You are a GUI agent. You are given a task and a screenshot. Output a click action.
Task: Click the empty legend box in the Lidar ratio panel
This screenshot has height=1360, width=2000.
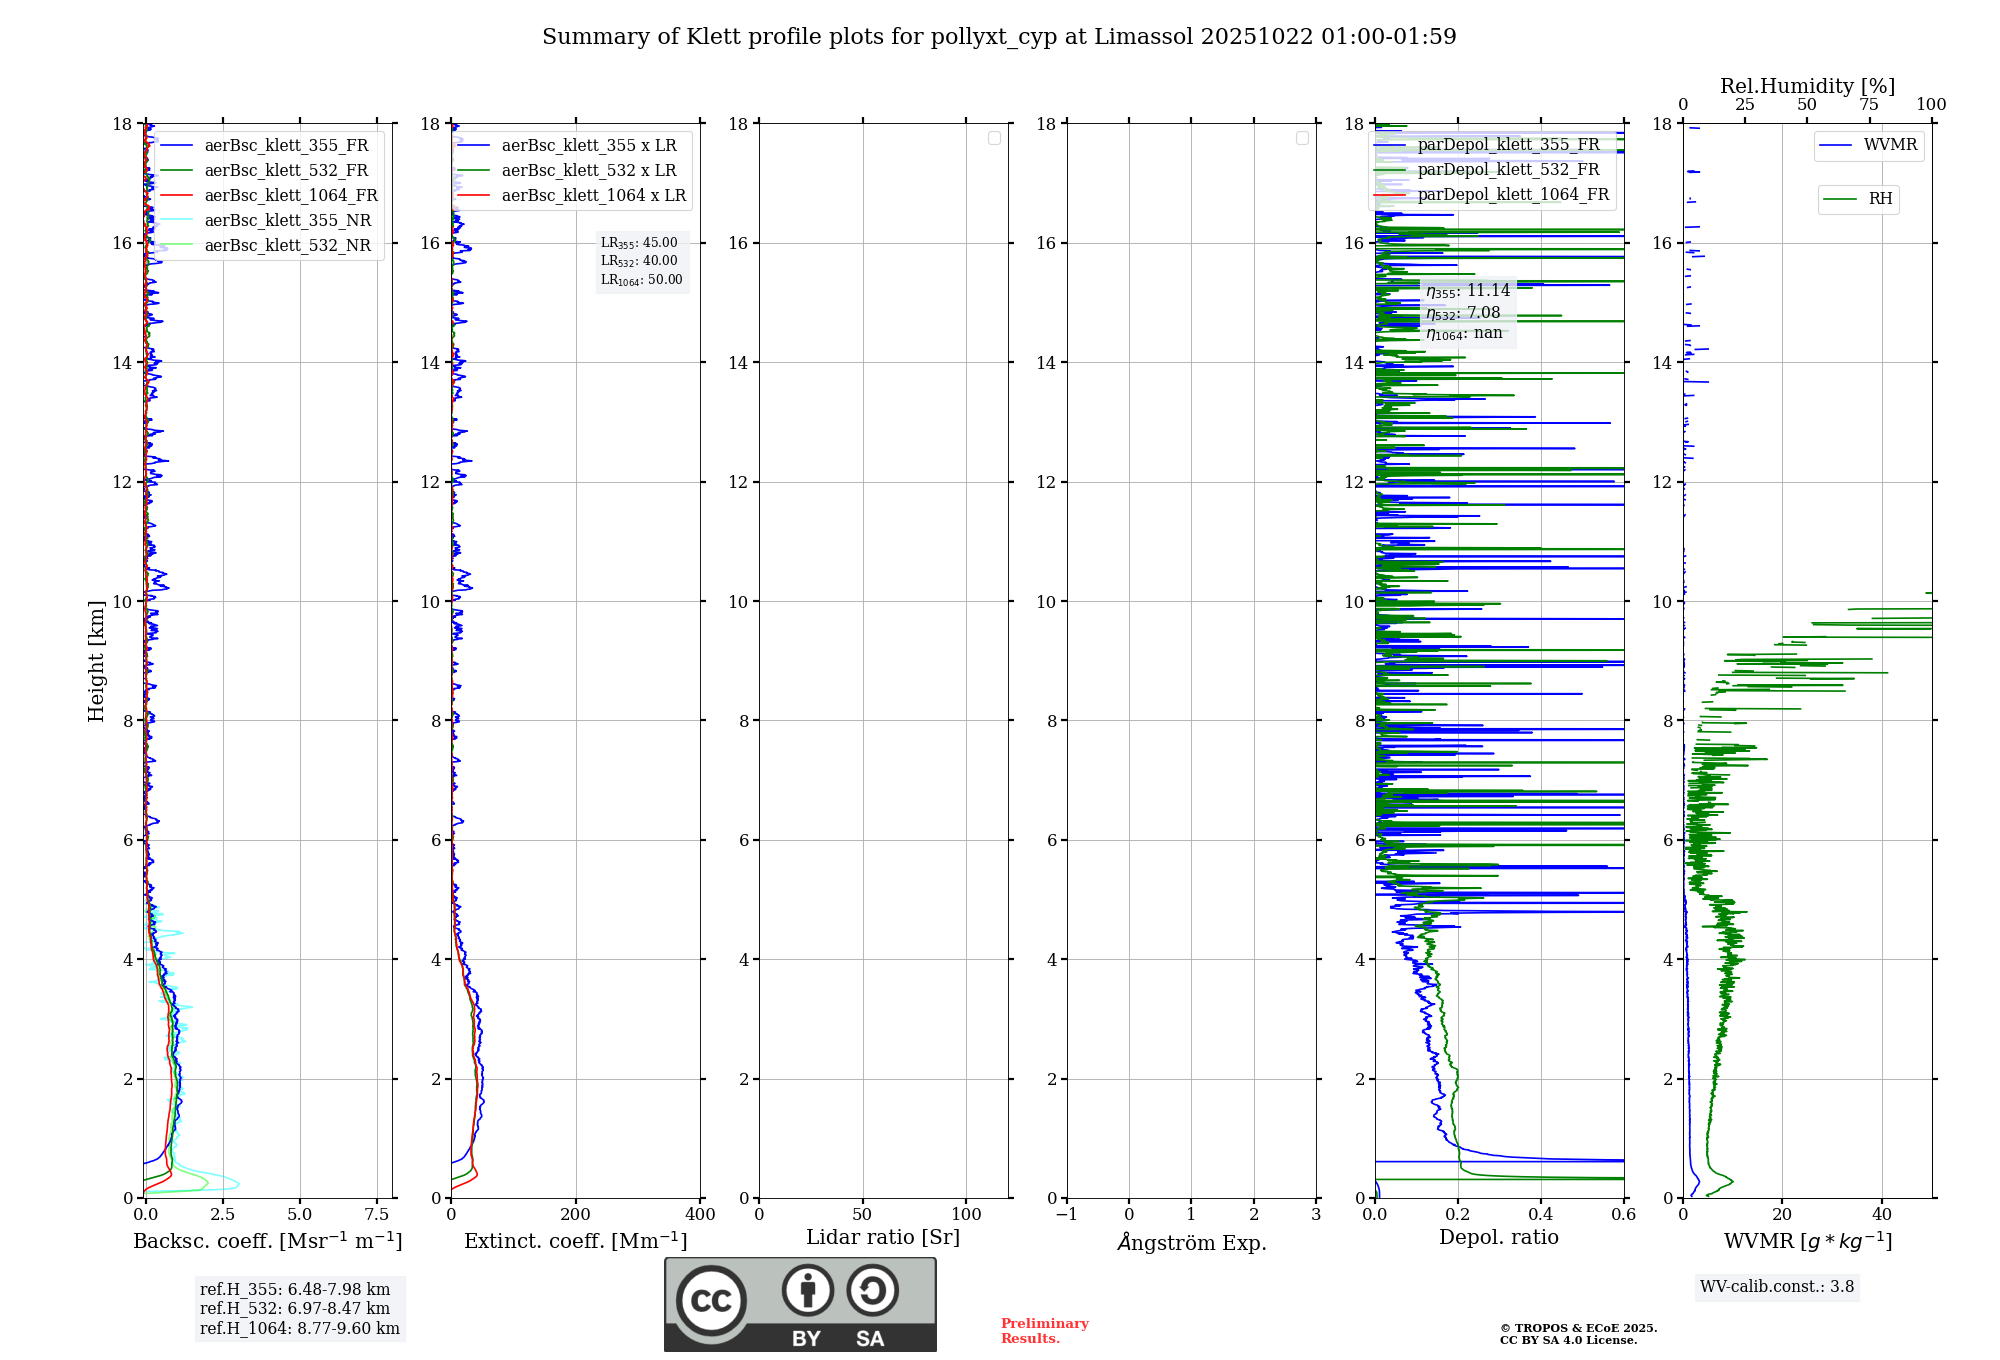pyautogui.click(x=994, y=138)
